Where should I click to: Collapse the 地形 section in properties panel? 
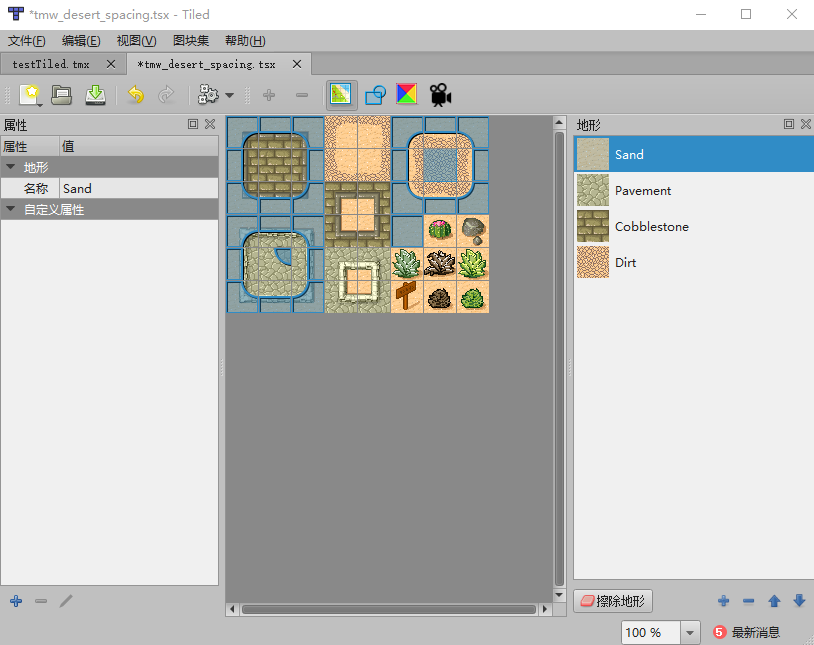pos(12,167)
